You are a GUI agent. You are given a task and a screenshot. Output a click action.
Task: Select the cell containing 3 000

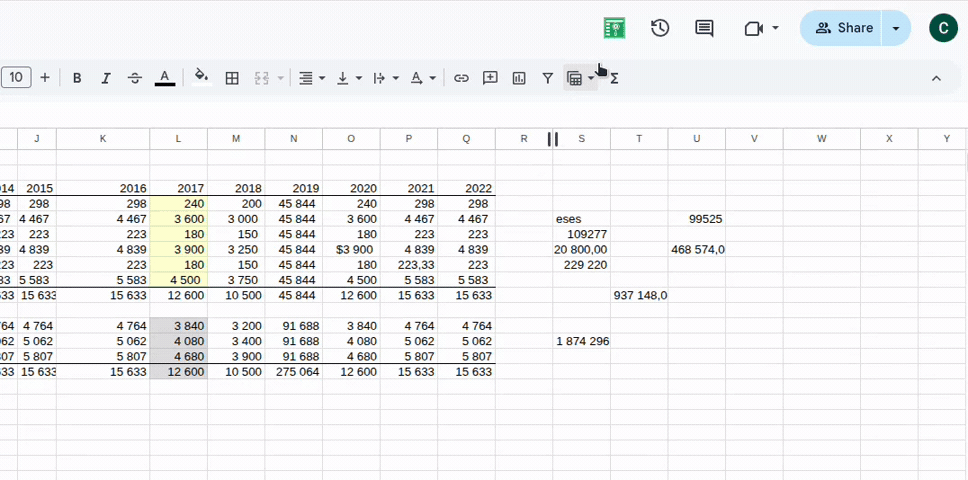(x=236, y=219)
